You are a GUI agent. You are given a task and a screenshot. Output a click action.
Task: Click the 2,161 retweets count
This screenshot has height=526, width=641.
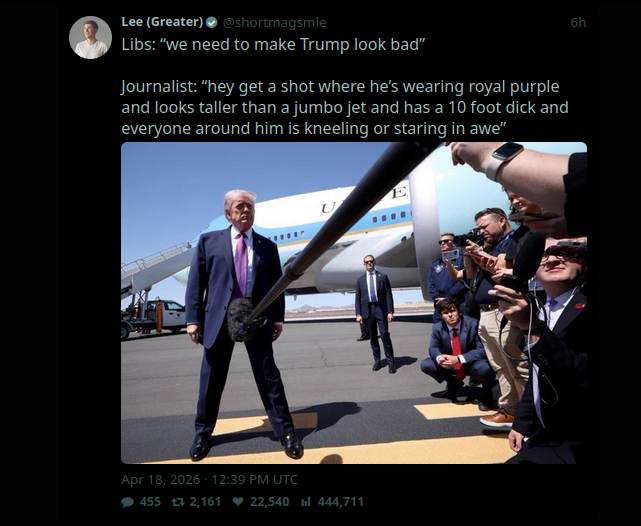(x=205, y=501)
